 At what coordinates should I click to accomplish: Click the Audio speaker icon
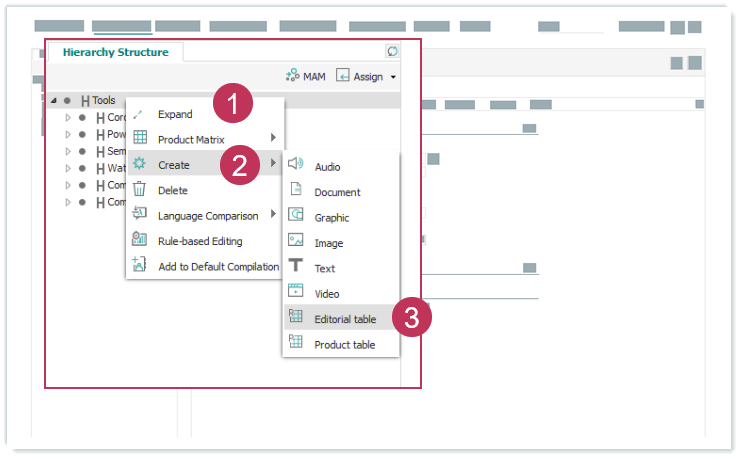295,165
